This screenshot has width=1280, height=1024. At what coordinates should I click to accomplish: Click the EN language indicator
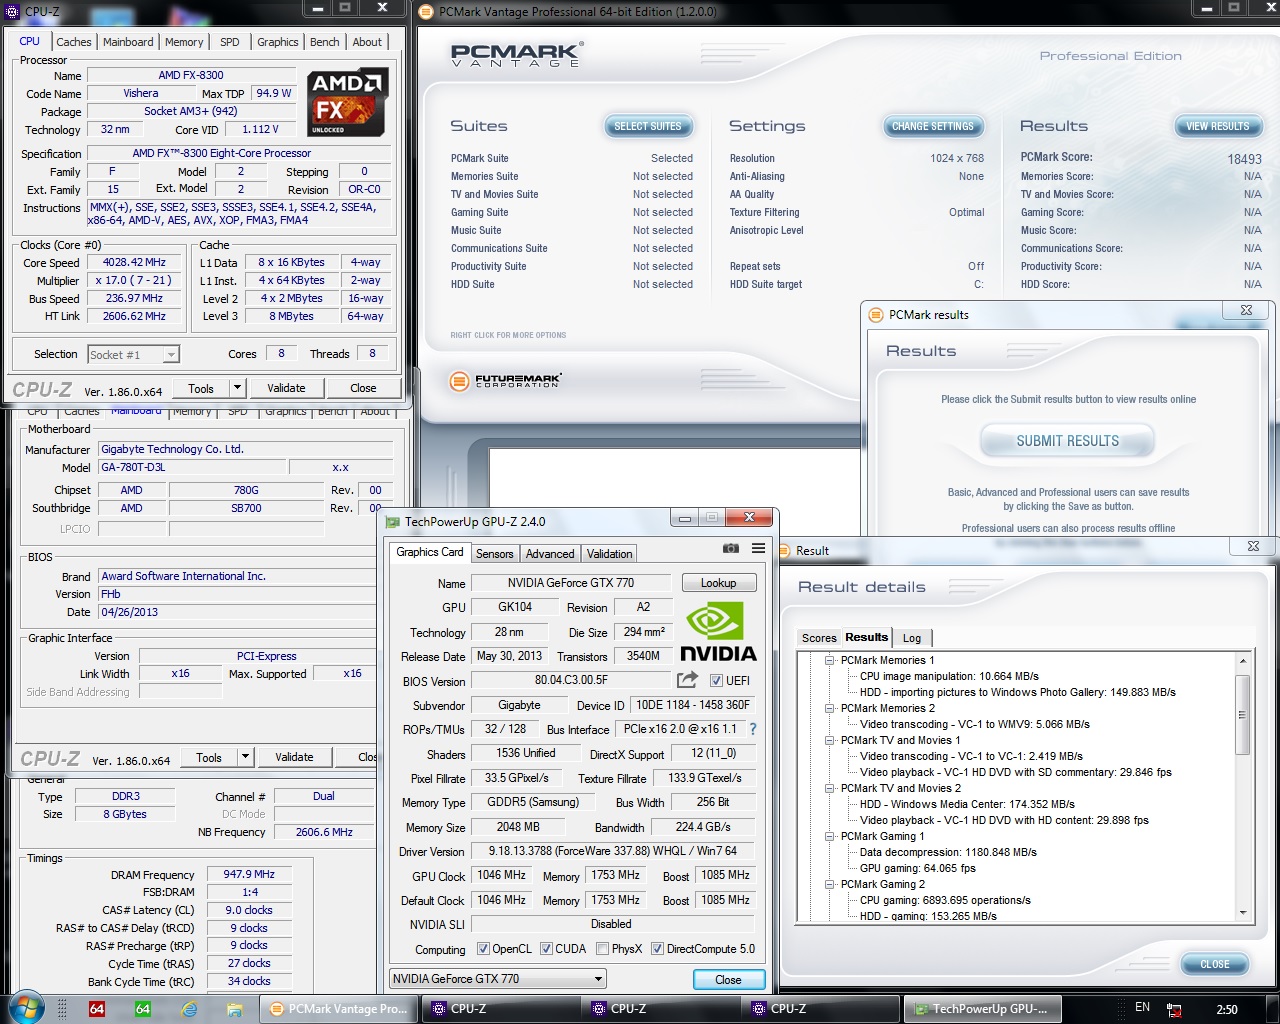1142,1008
